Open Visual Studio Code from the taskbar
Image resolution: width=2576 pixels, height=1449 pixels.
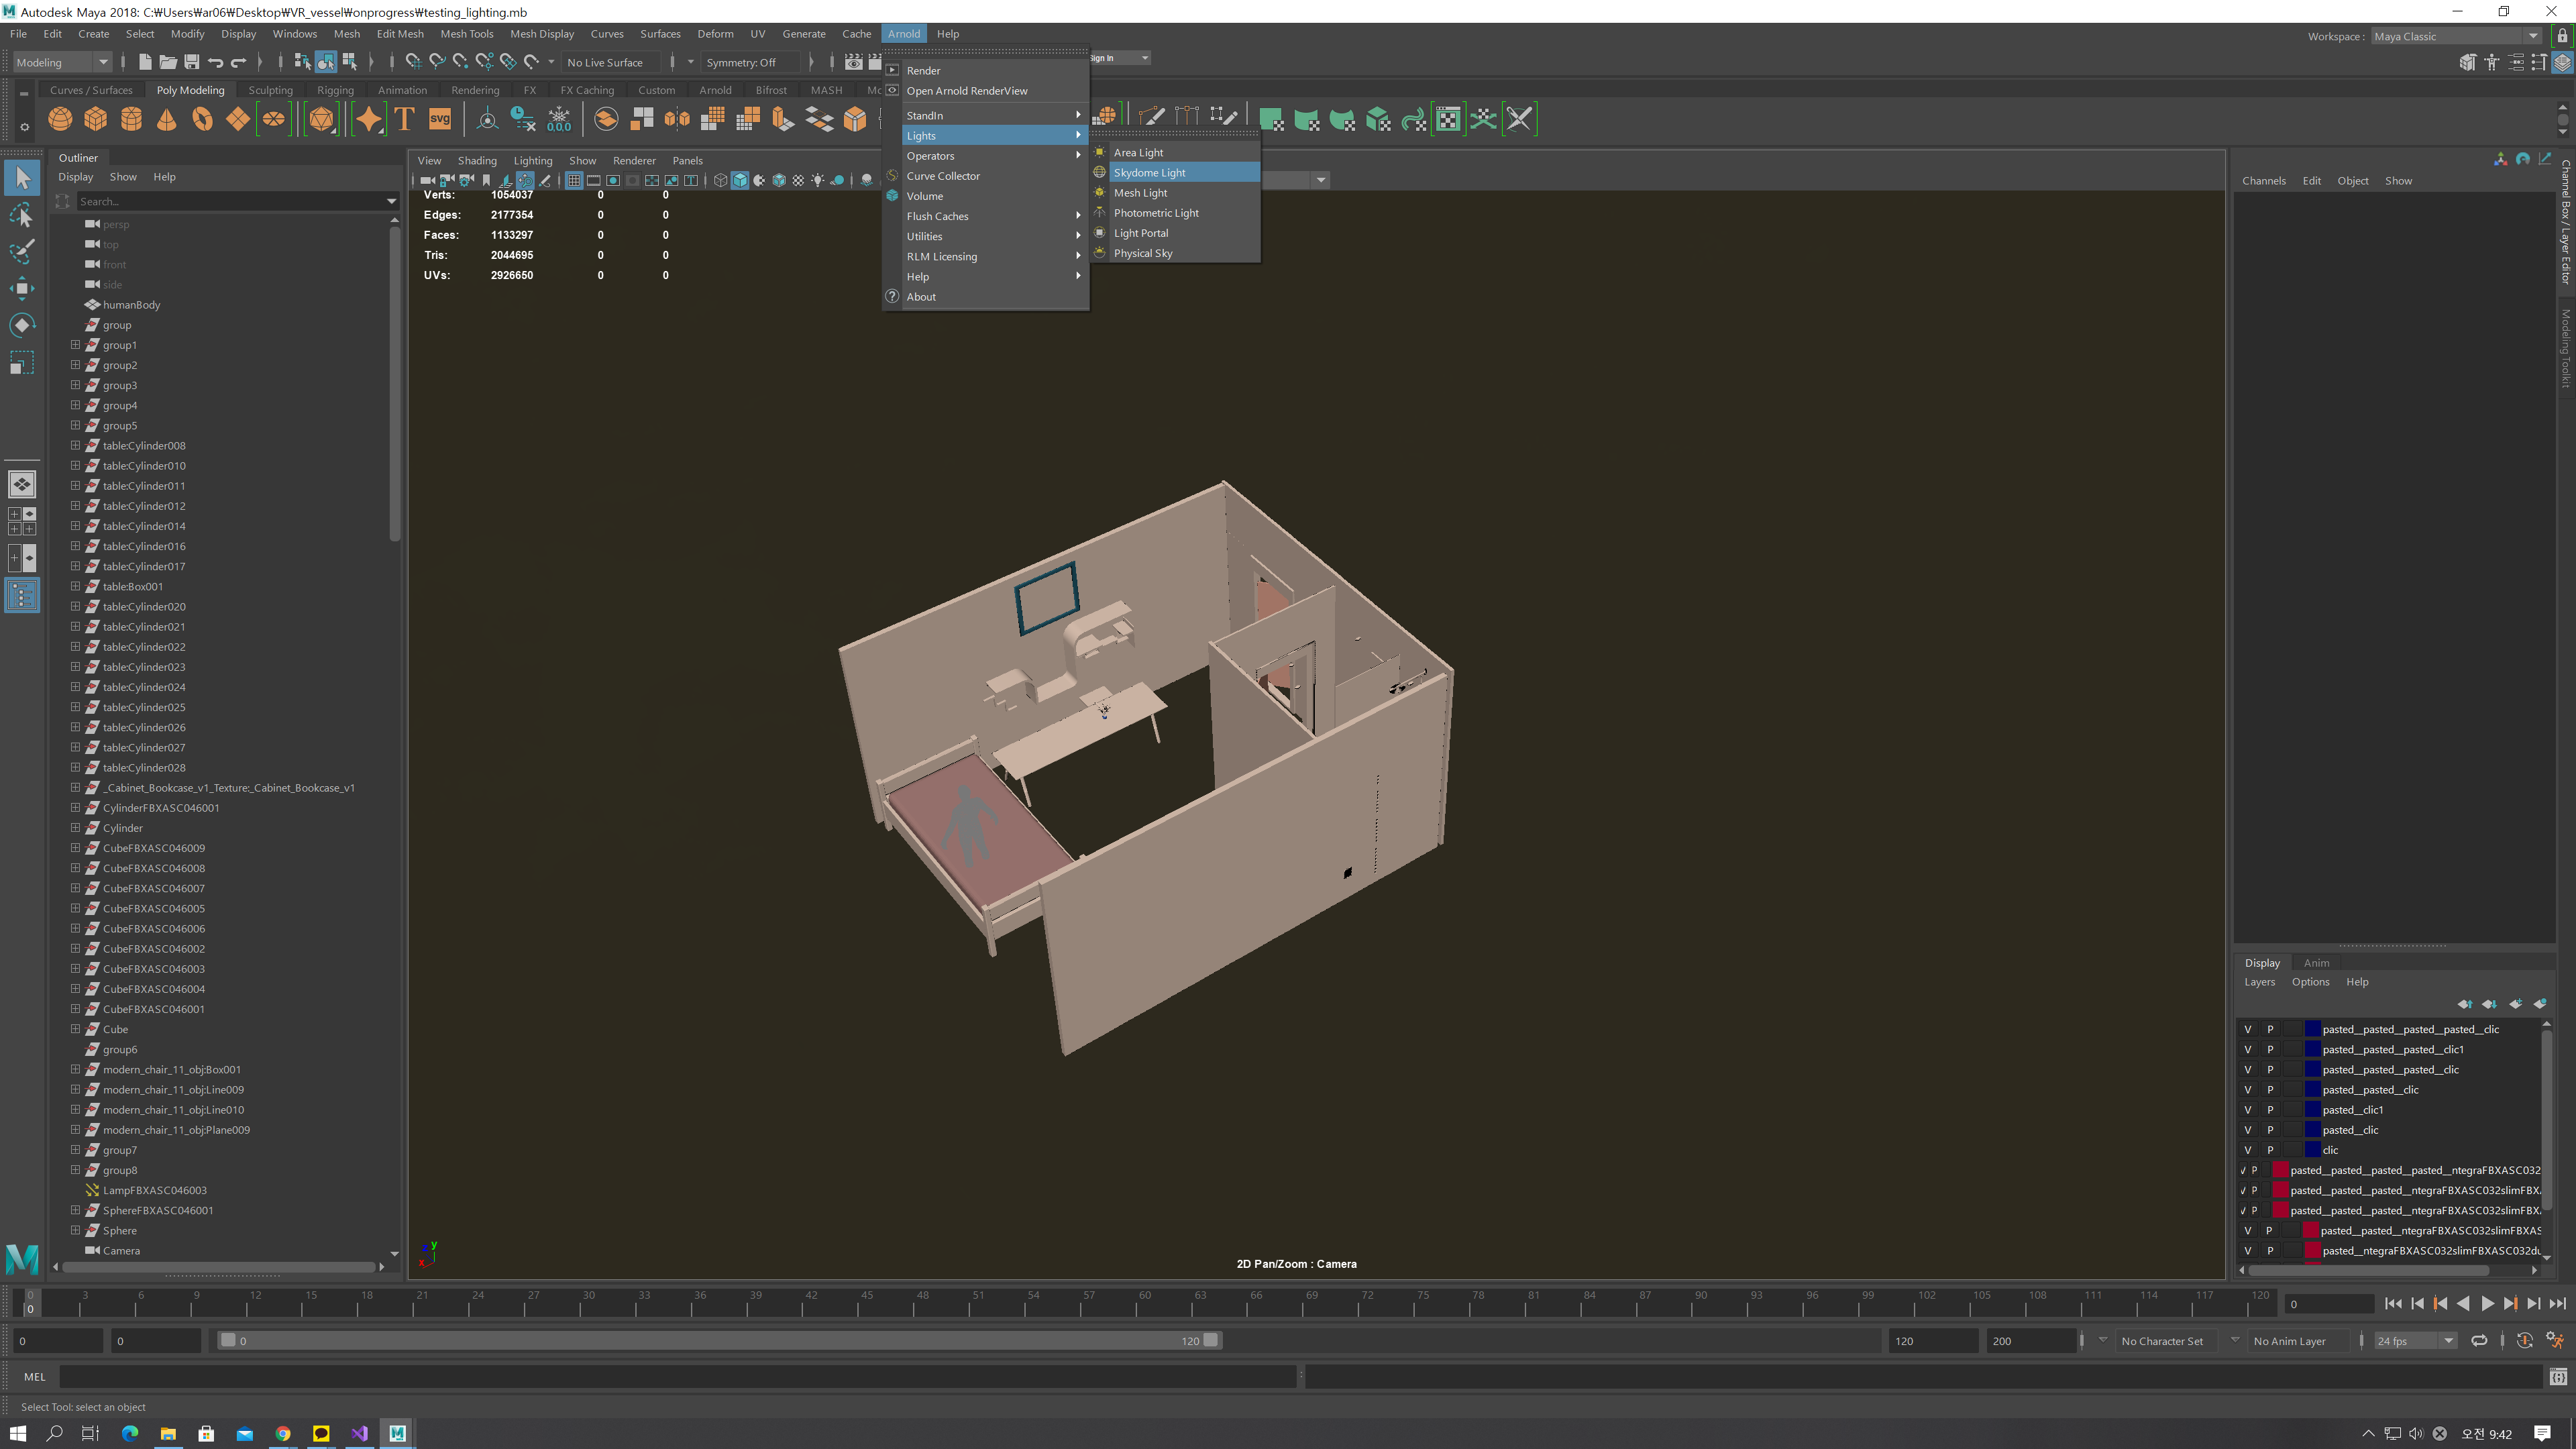pos(359,1433)
